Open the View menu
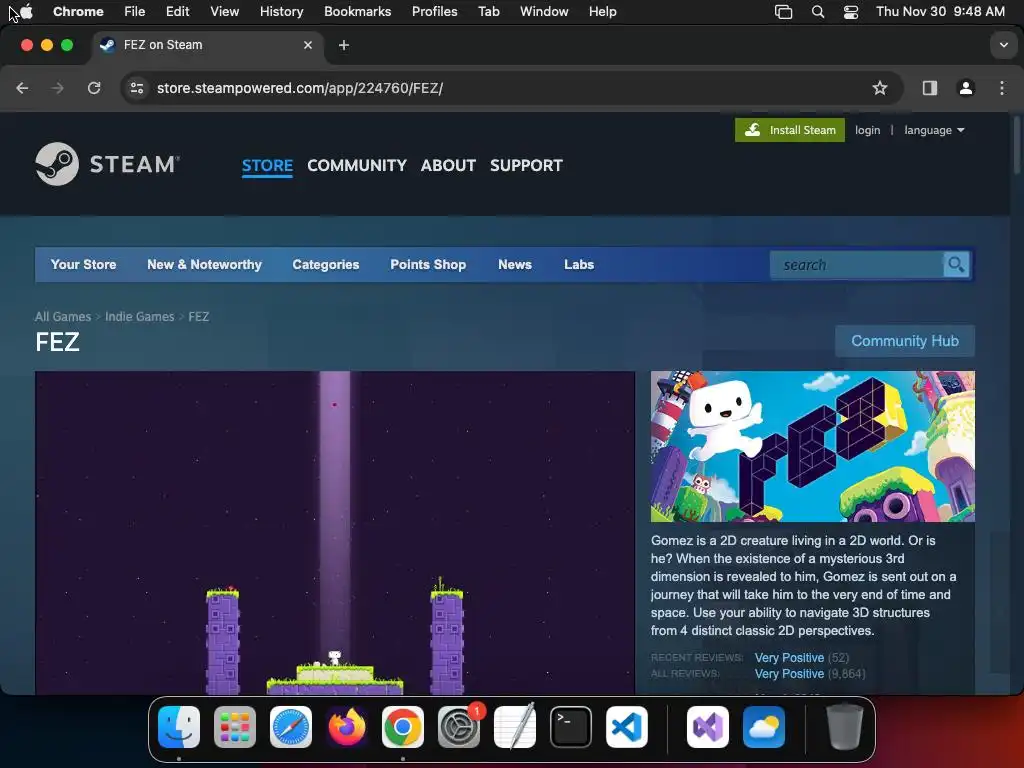1024x768 pixels. 225,12
